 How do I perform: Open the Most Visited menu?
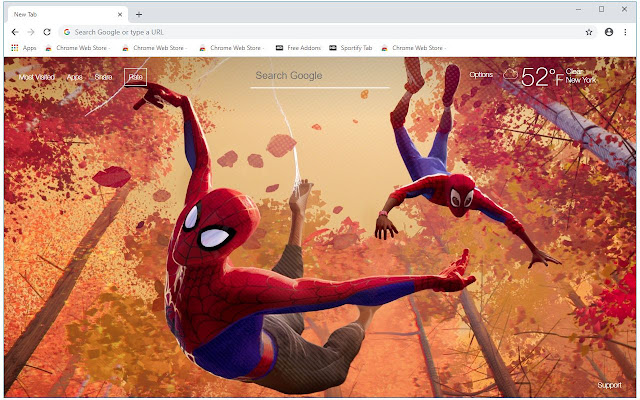(37, 77)
